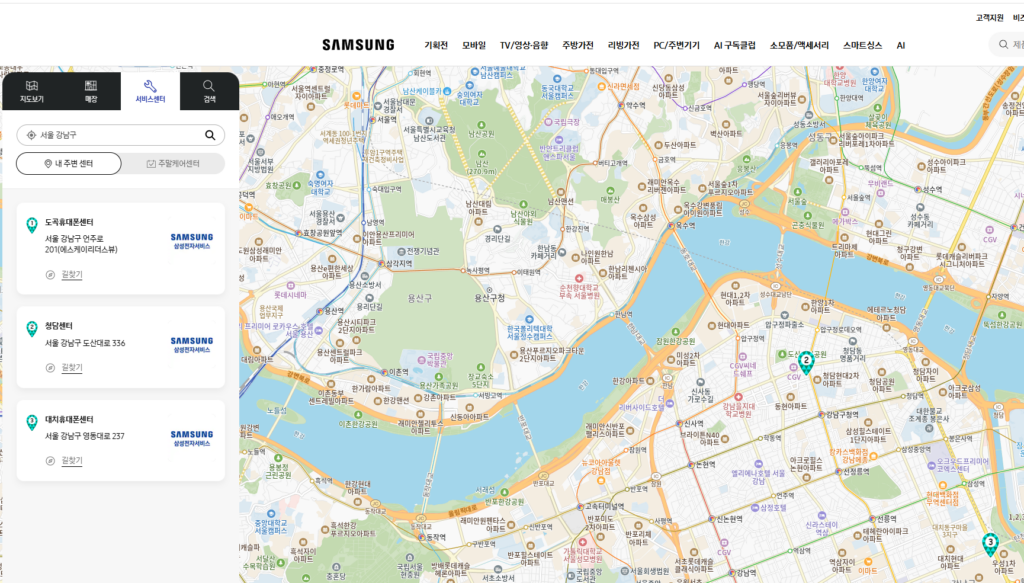Click map marker 3 near 대치현대아파트
Screen dimensions: 1024x583
pyautogui.click(x=991, y=544)
